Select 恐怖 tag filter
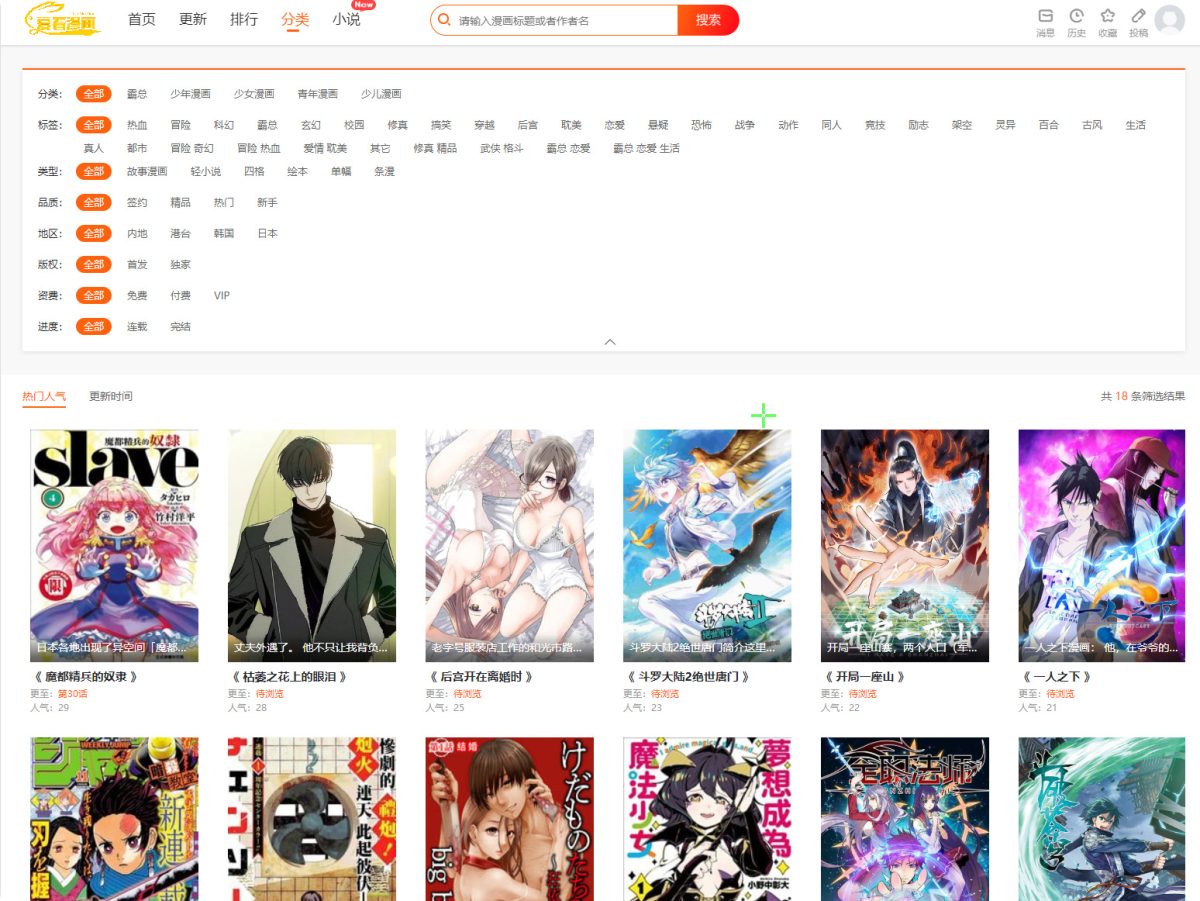Screen dimensions: 1200x901 click(x=701, y=125)
